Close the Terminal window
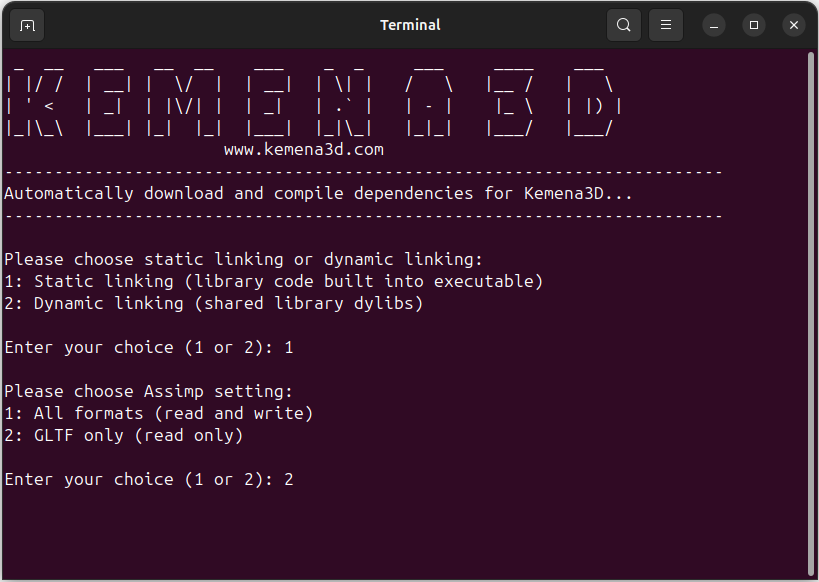This screenshot has height=582, width=819. [794, 25]
